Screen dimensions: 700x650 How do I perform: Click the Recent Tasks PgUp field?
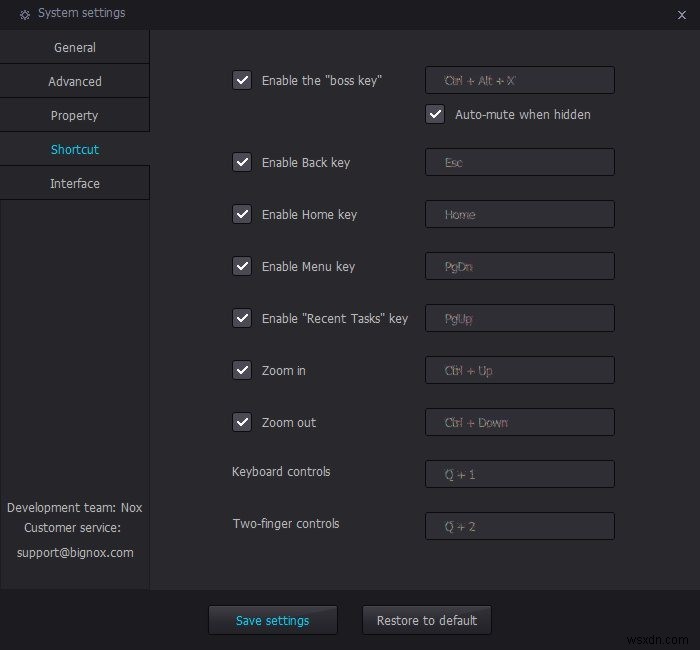tap(520, 318)
